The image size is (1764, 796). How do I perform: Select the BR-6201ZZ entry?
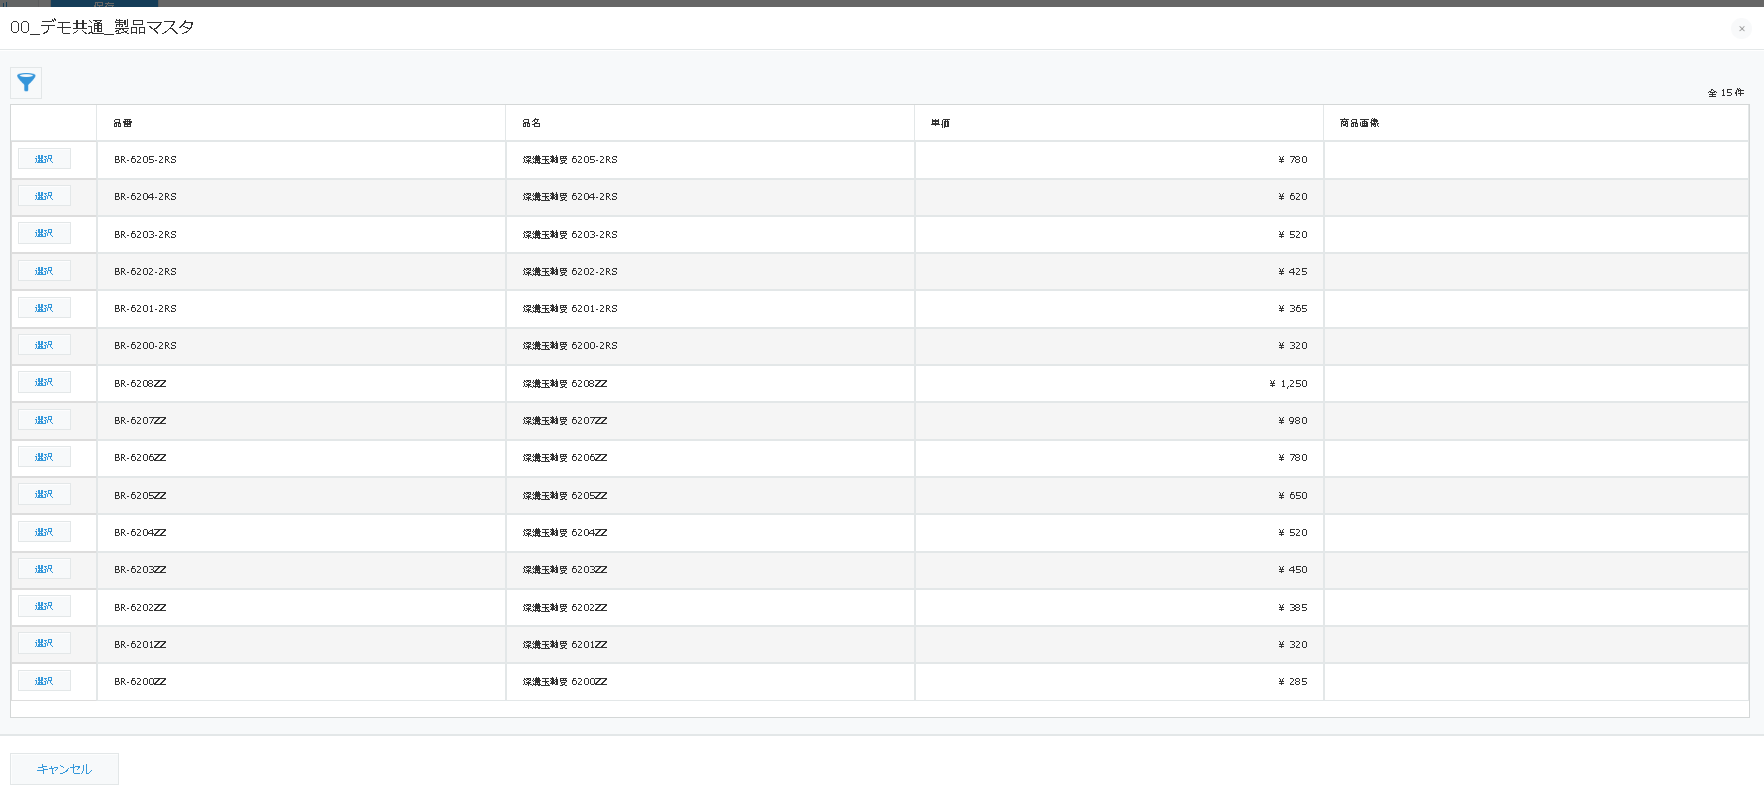tap(44, 643)
